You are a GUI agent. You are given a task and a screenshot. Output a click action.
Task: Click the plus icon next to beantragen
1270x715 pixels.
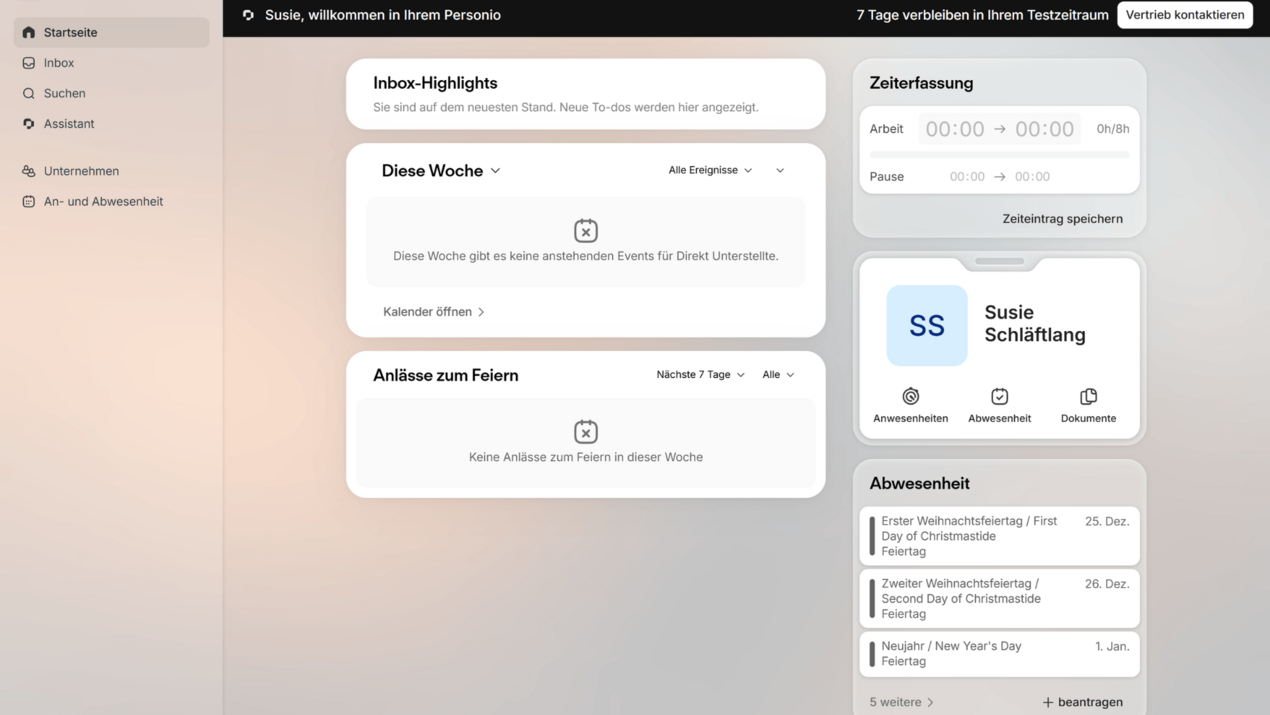click(x=1047, y=702)
